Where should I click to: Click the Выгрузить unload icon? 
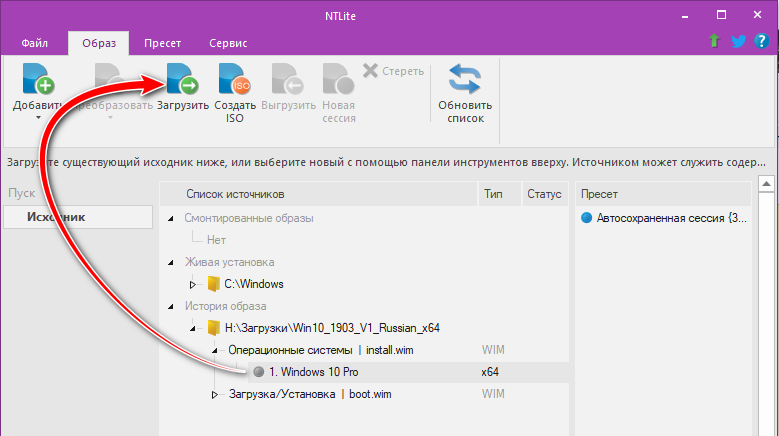coord(288,78)
